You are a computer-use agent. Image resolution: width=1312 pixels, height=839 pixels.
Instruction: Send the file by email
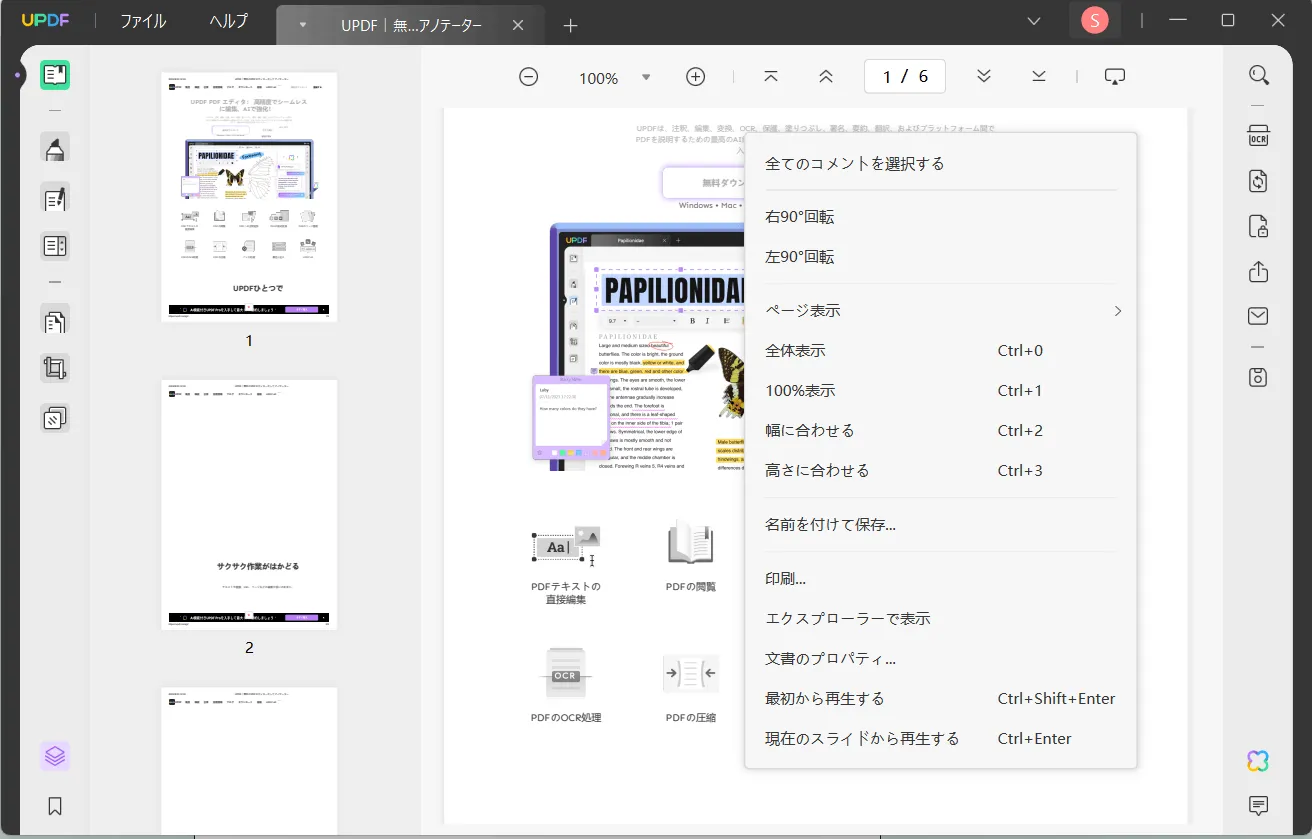[x=1259, y=317]
